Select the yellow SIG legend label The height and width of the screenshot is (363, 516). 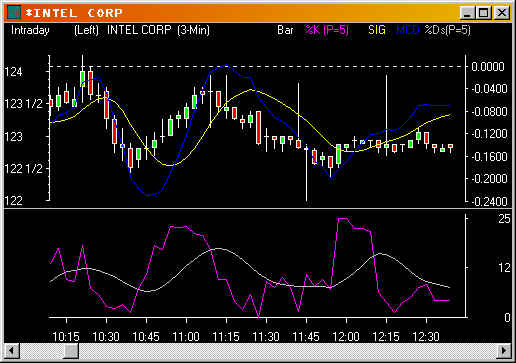coord(377,30)
